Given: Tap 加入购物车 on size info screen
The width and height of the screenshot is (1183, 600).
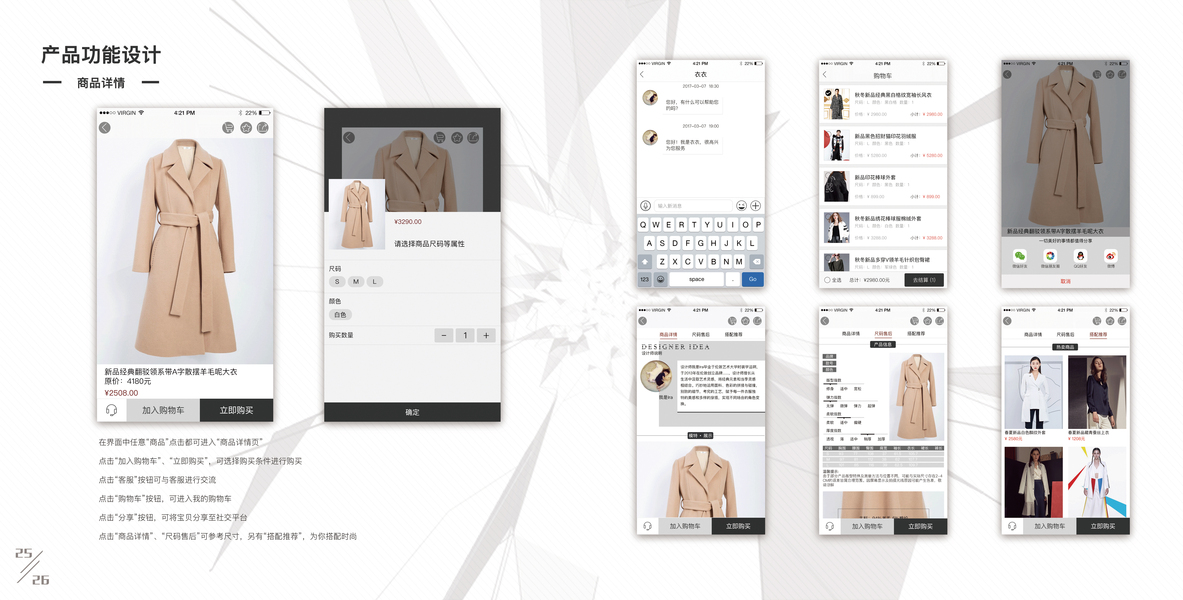Looking at the screenshot, I should 868,526.
